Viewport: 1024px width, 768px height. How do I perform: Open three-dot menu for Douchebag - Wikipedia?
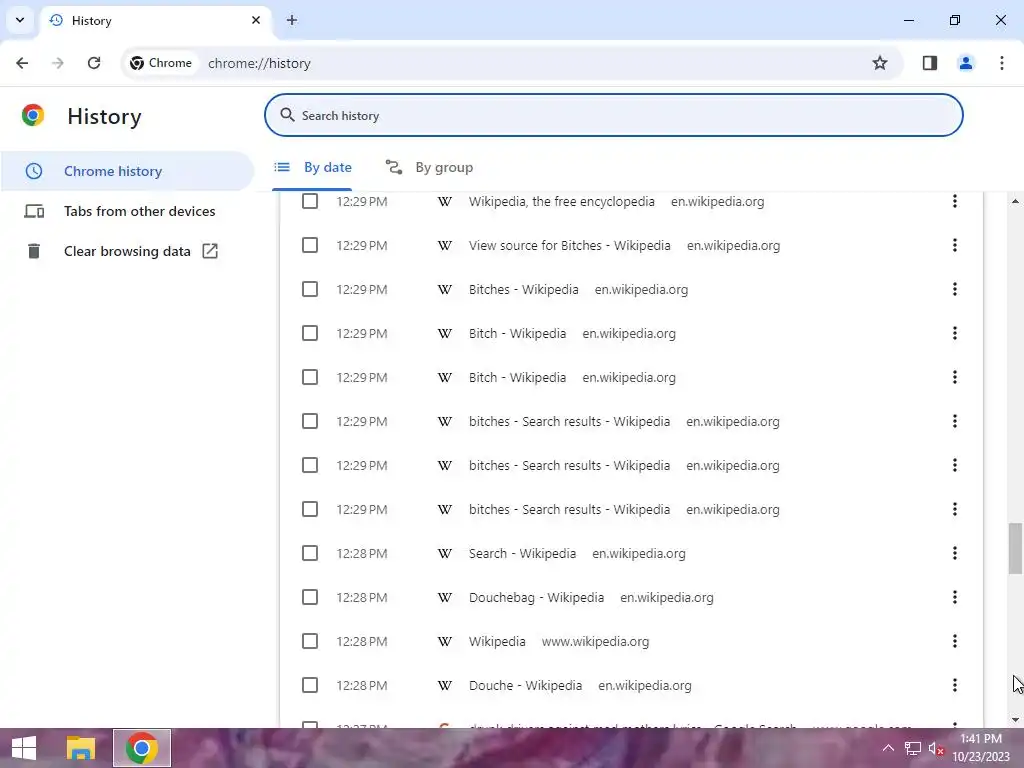pyautogui.click(x=955, y=597)
